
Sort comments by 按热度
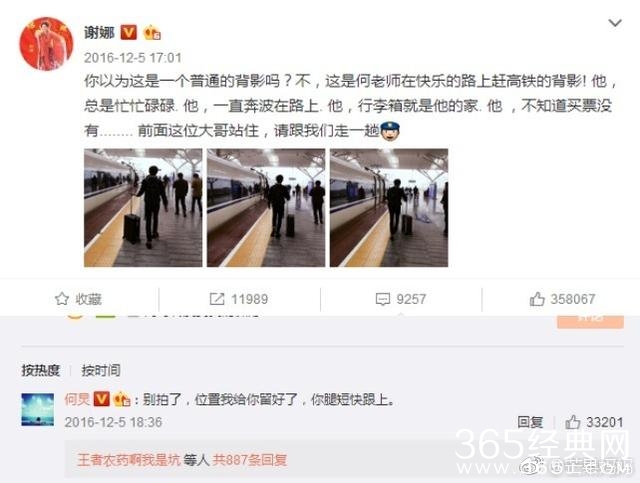(x=41, y=370)
